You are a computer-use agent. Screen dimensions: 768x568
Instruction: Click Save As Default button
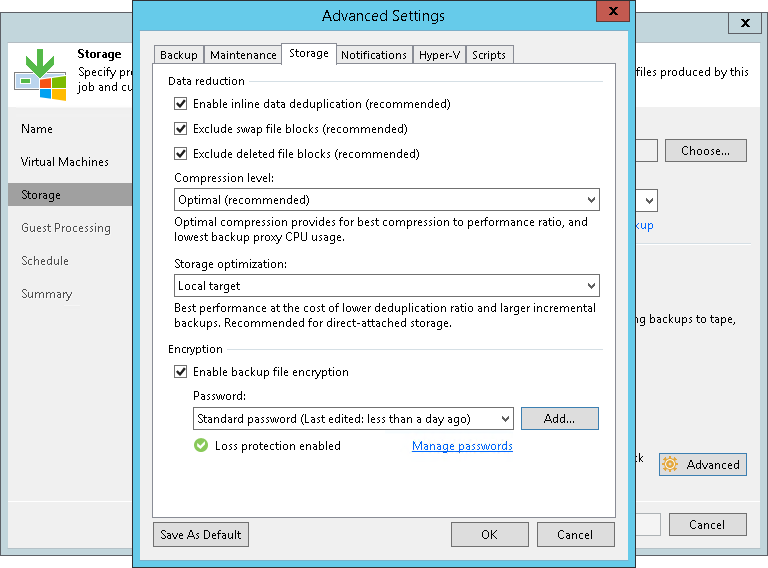(201, 535)
